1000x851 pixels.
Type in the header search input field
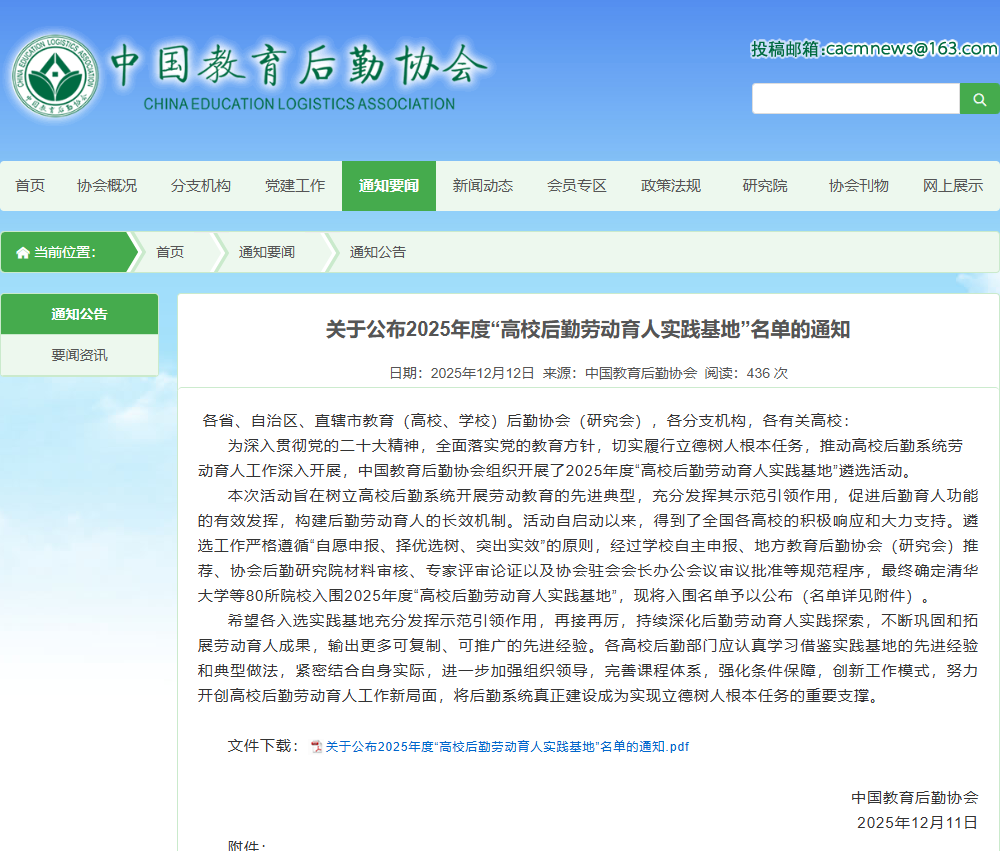pyautogui.click(x=855, y=98)
